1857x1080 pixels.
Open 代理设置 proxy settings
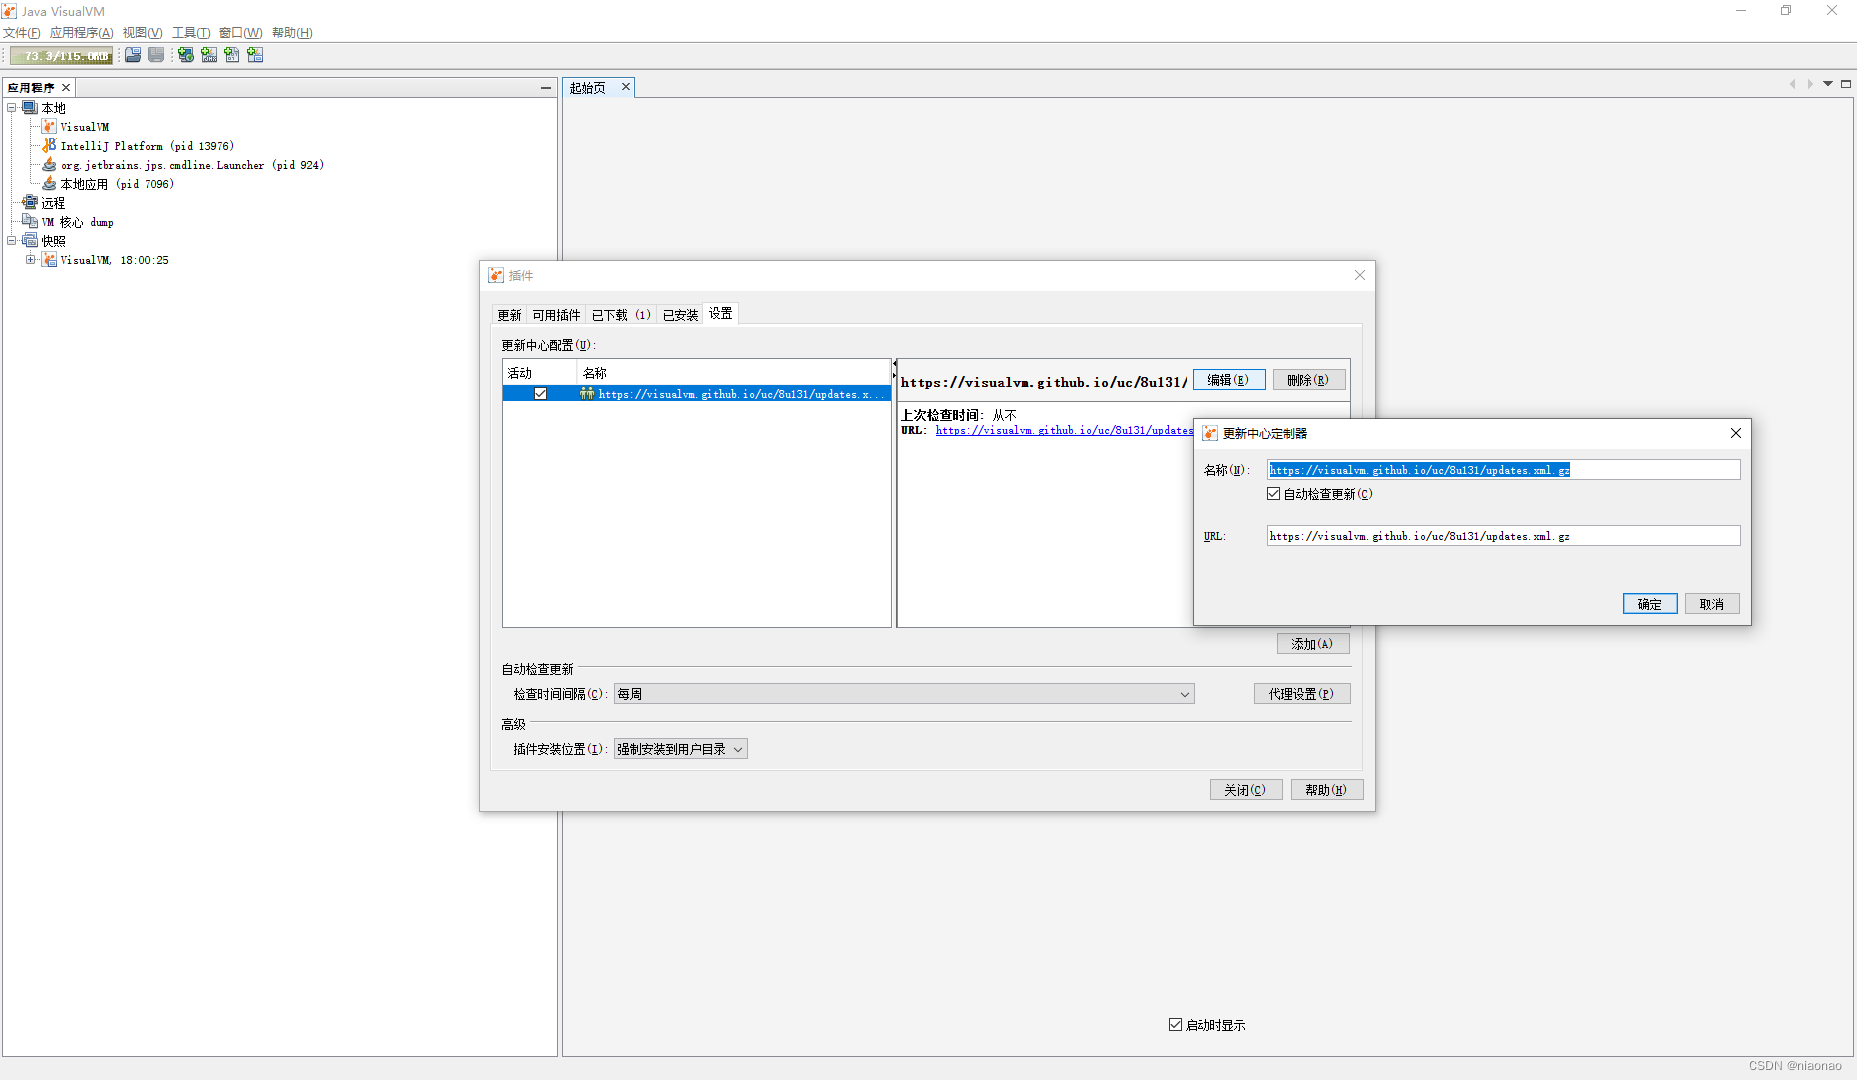[1301, 694]
